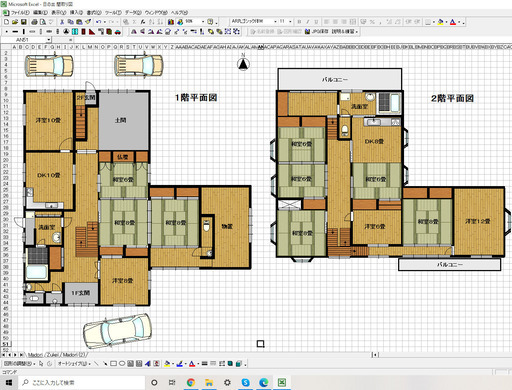Toggle Bold formatting button
Image resolution: width=512 pixels, height=390 pixels.
(x=299, y=22)
